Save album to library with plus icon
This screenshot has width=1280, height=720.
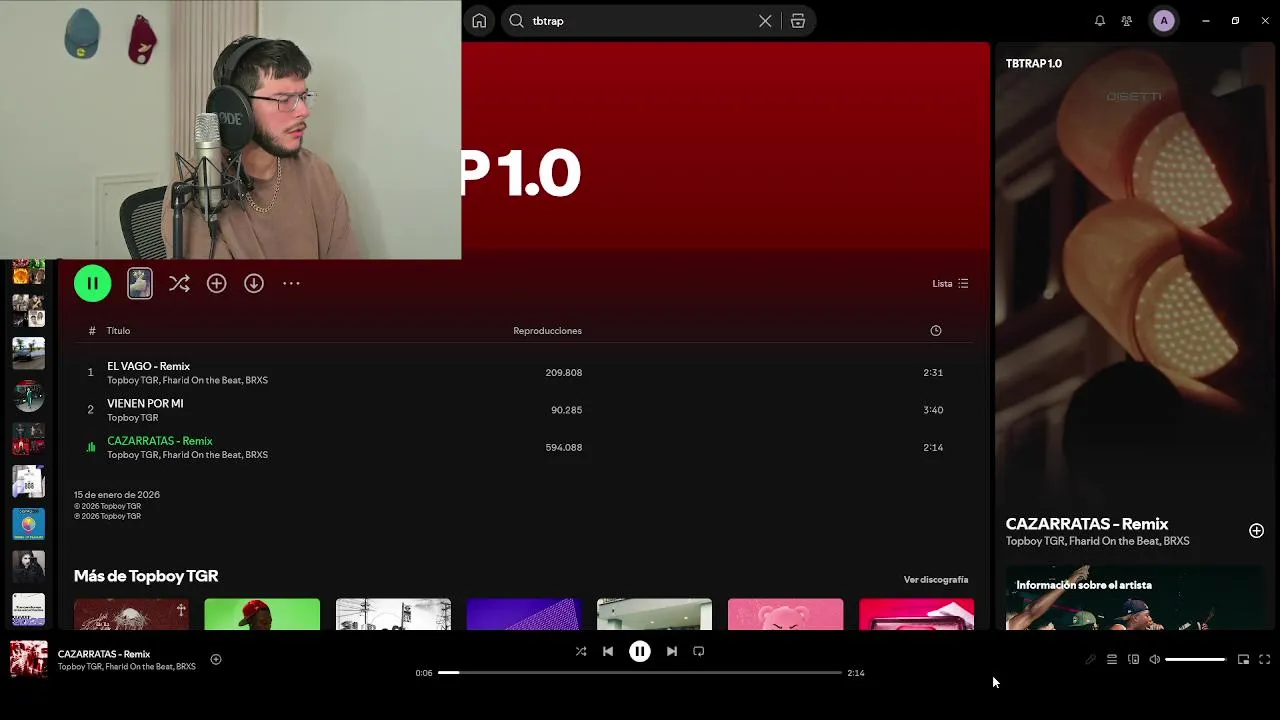click(x=216, y=284)
